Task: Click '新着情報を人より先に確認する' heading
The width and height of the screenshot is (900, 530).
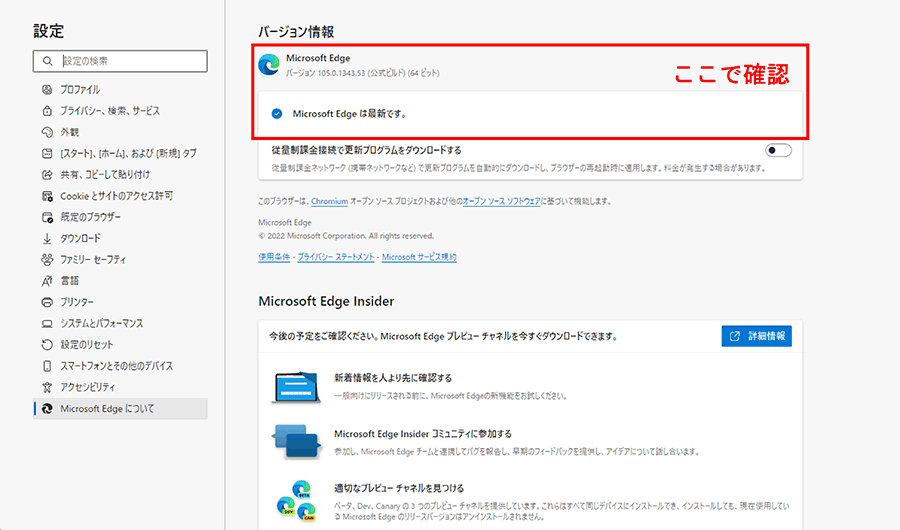Action: pos(393,378)
